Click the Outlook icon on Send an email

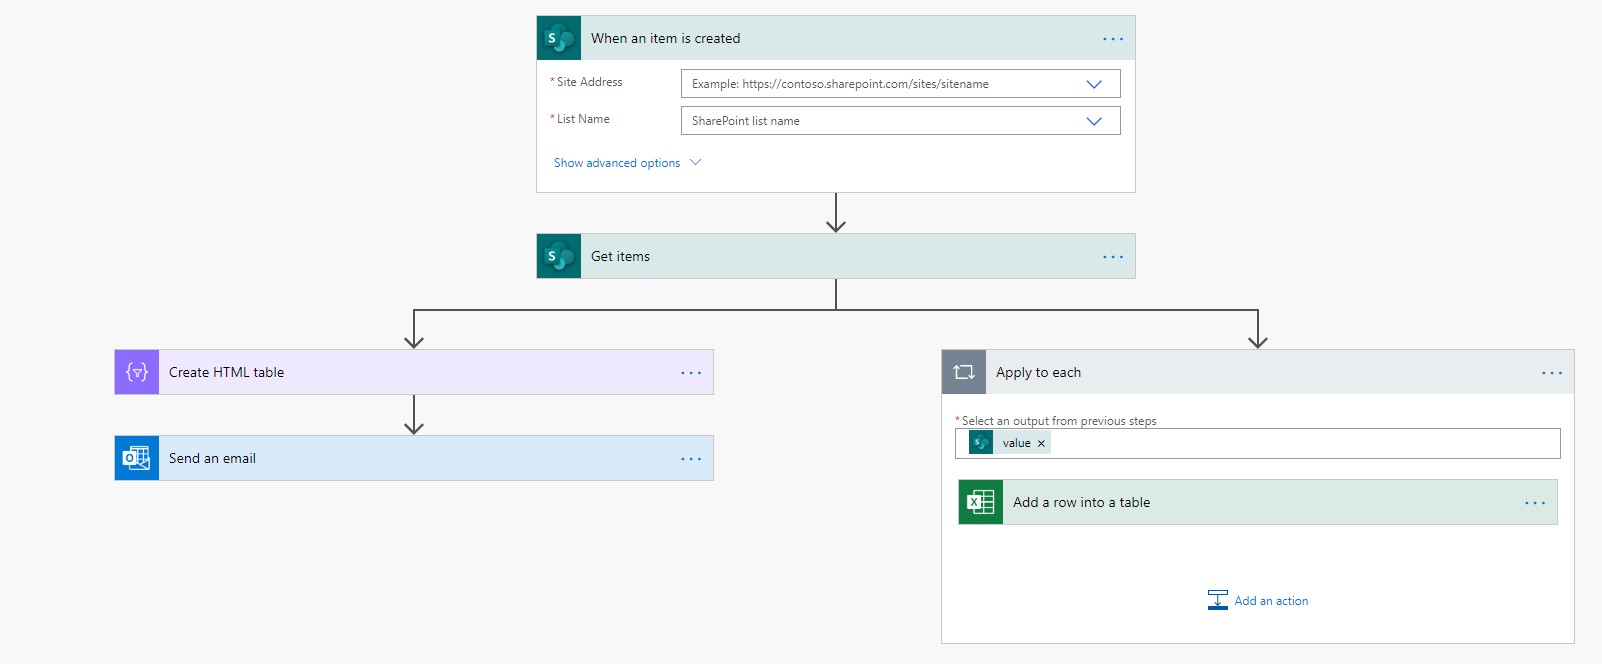[137, 458]
